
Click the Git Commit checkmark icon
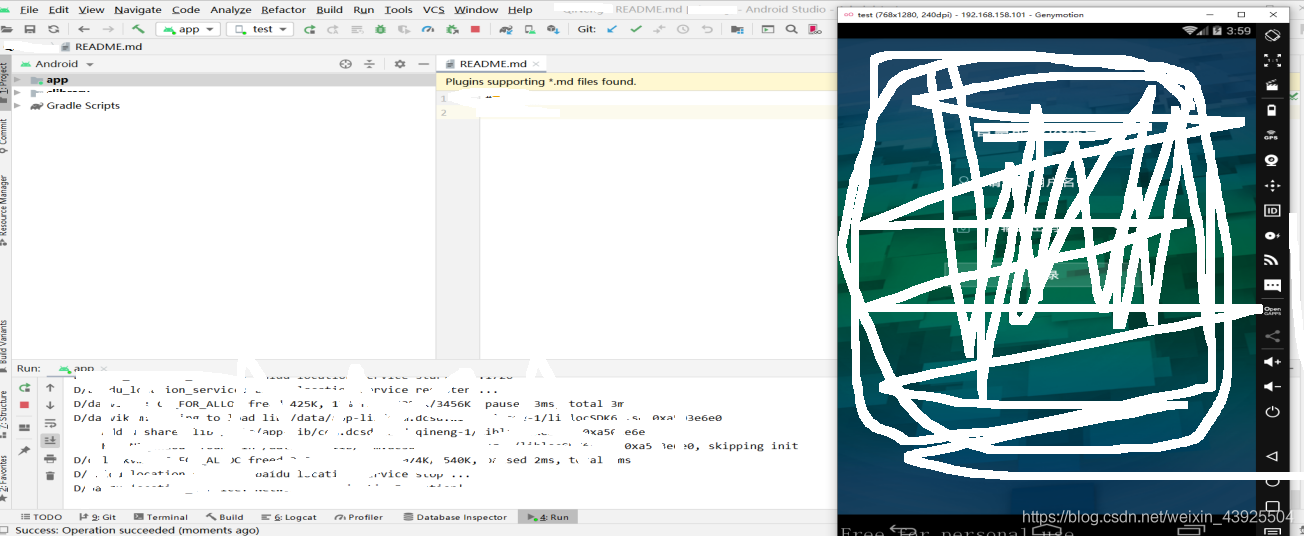[x=636, y=29]
